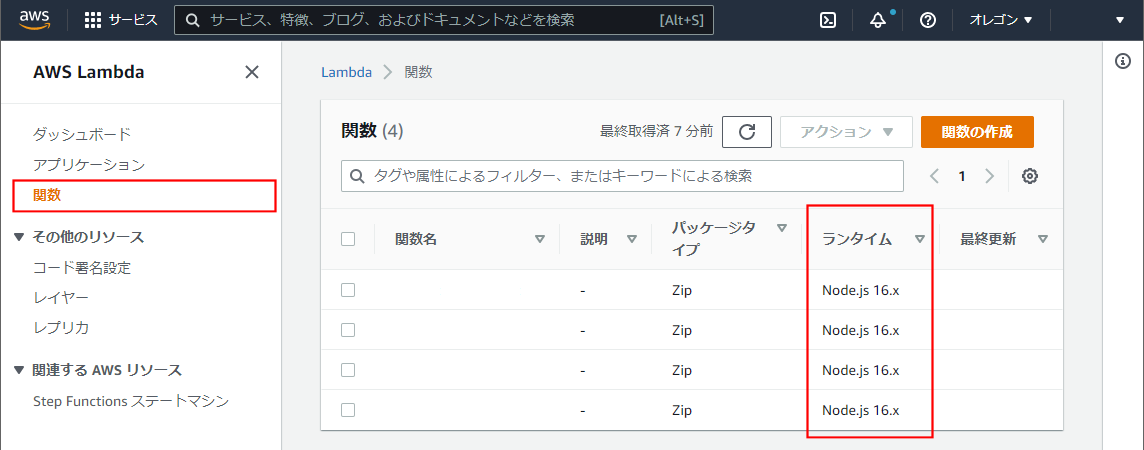Close the AWS Lambda sidebar
1144x450 pixels.
(252, 72)
